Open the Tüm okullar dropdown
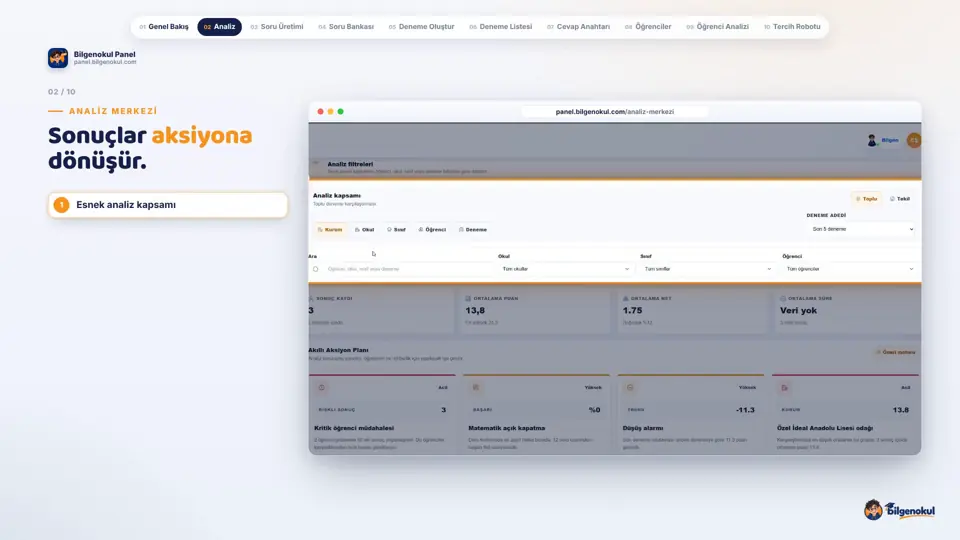 (x=565, y=269)
